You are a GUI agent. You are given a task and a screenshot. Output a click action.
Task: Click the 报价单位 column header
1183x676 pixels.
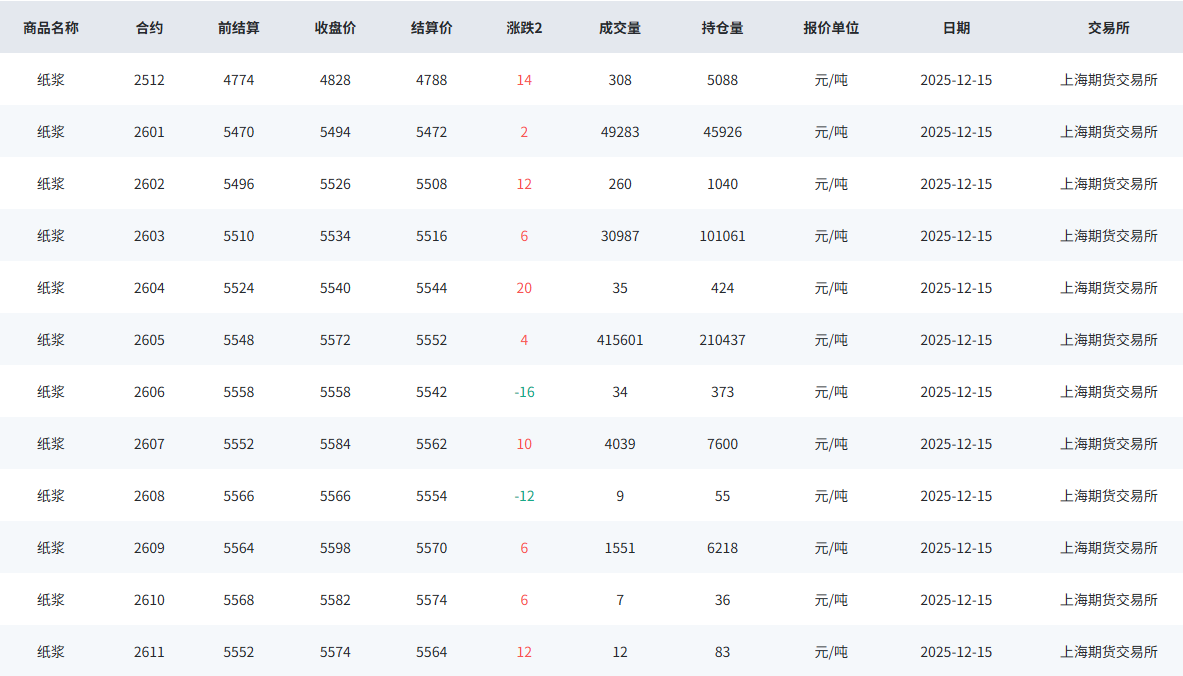[x=831, y=28]
